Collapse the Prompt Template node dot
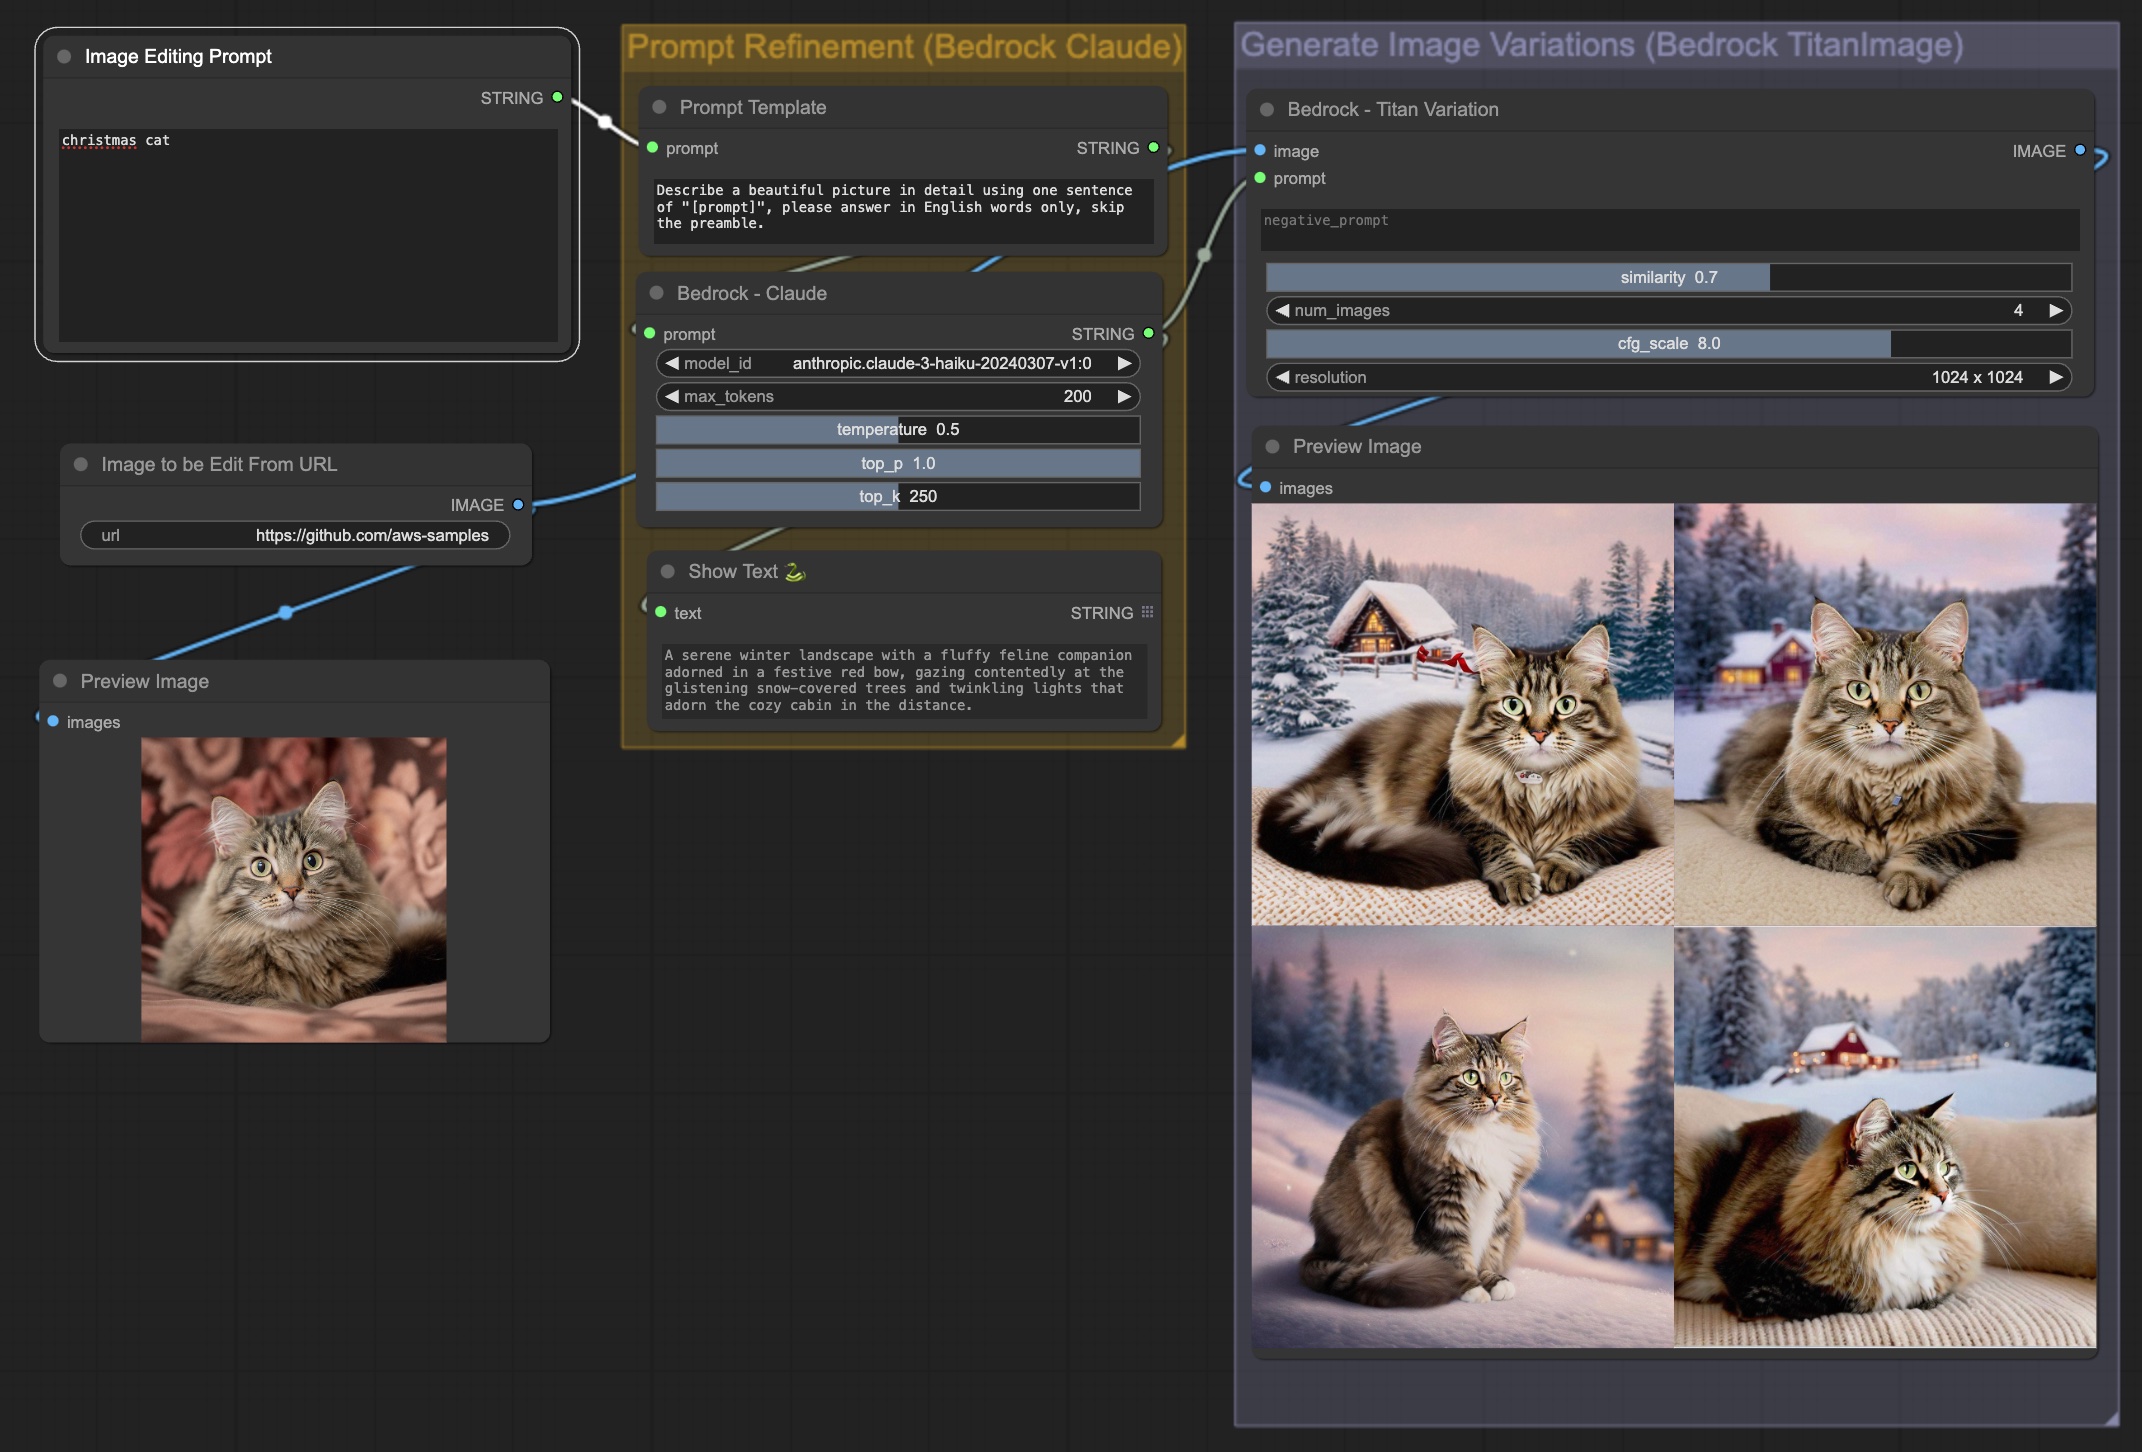 (x=659, y=107)
